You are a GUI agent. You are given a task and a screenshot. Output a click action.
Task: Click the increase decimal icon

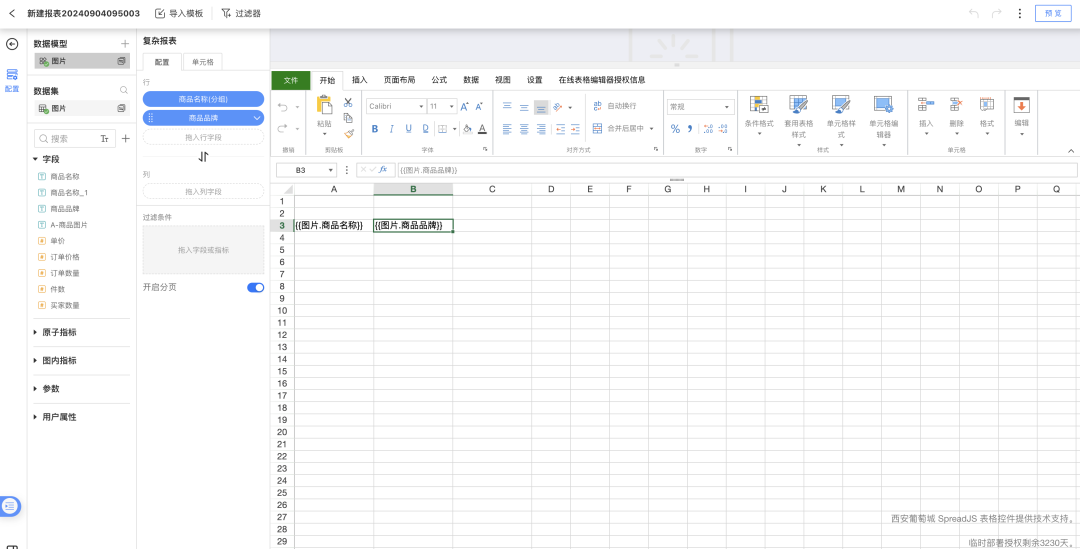707,129
